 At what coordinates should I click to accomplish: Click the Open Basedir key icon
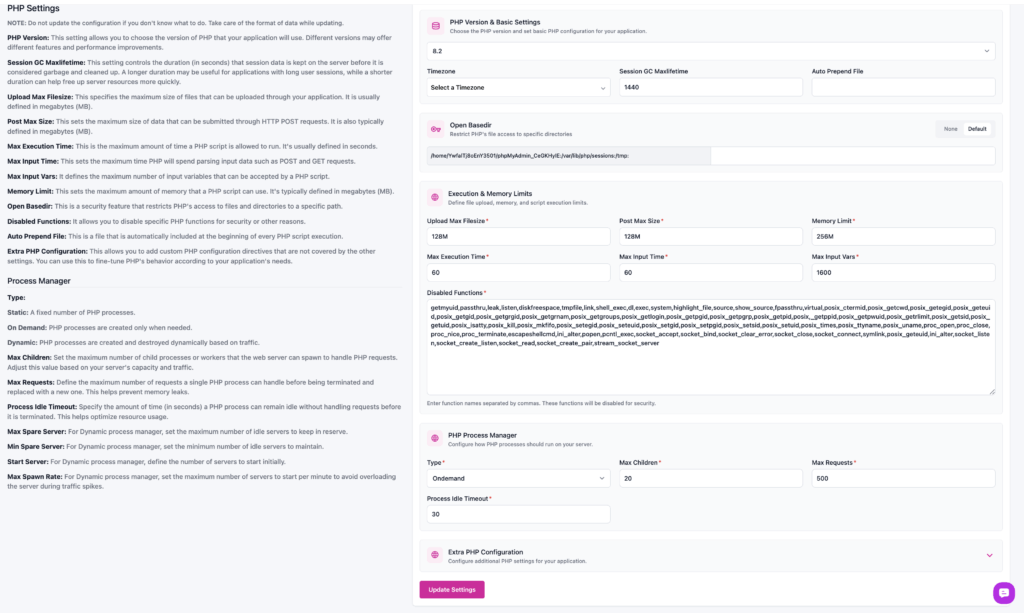tap(435, 129)
